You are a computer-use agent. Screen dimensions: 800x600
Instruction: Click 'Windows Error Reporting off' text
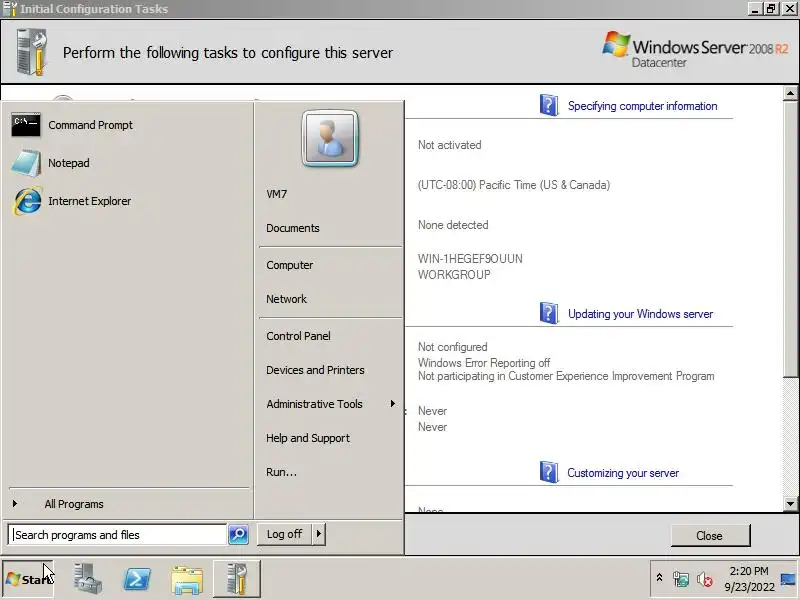click(484, 363)
